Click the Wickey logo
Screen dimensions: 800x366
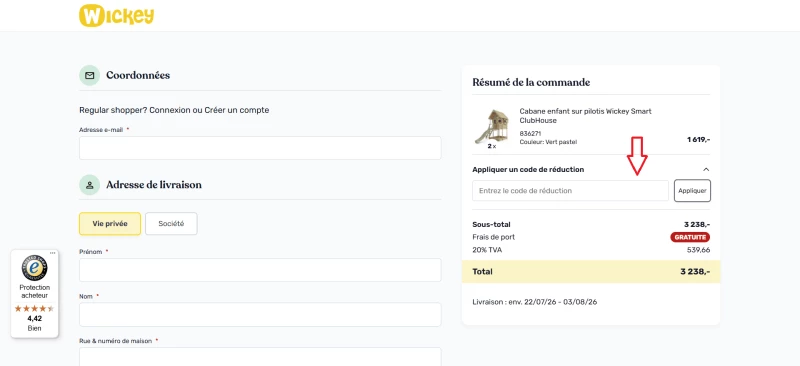point(116,16)
